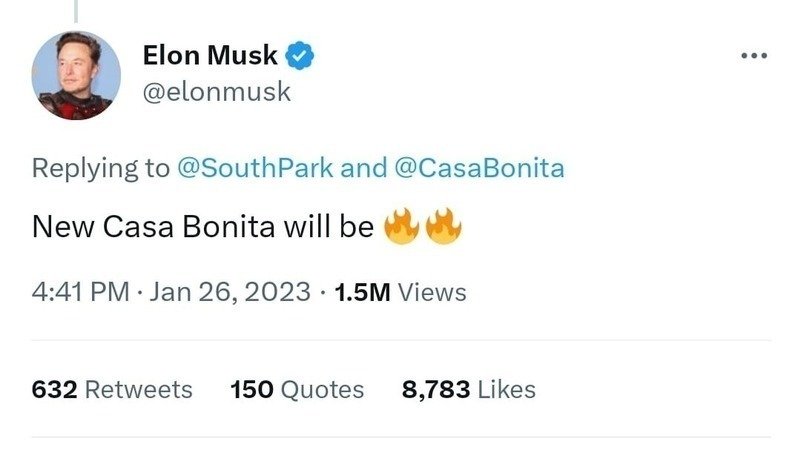Open the @CasaBonita mention link
Viewport: 800px width, 450px height.
480,168
